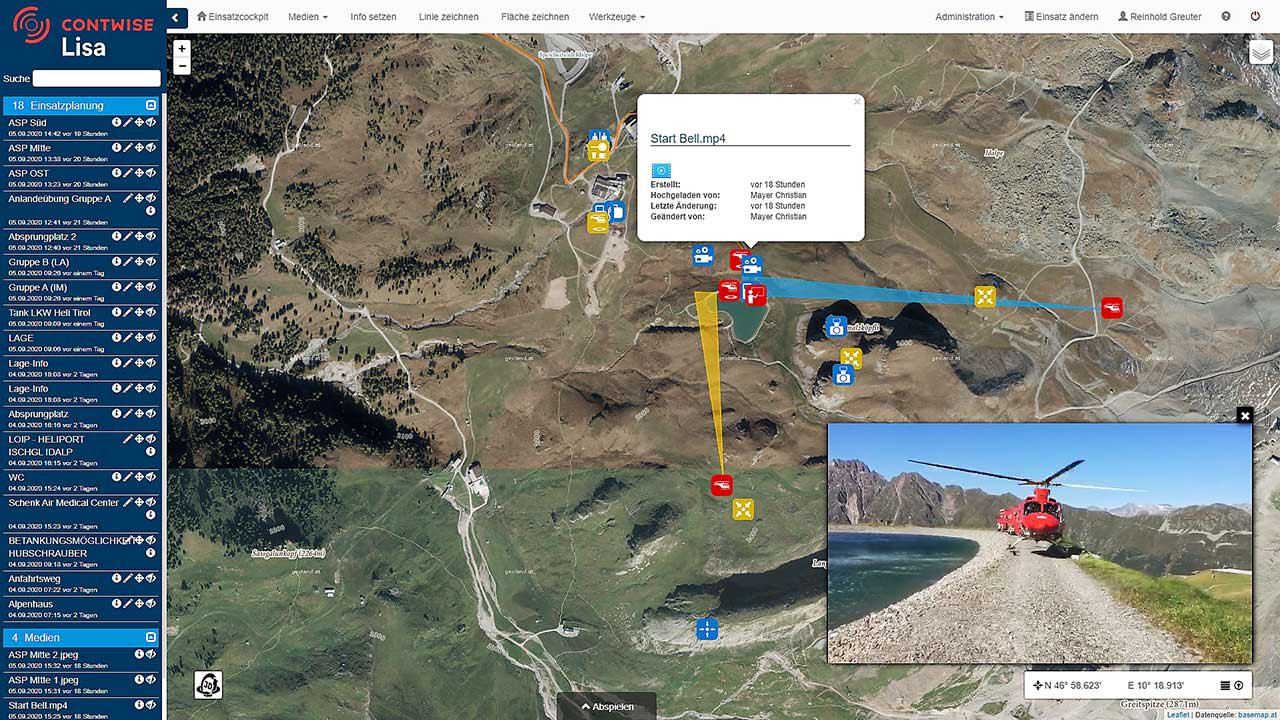
Task: Close the Start Bell.mp4 popup
Action: coord(856,101)
